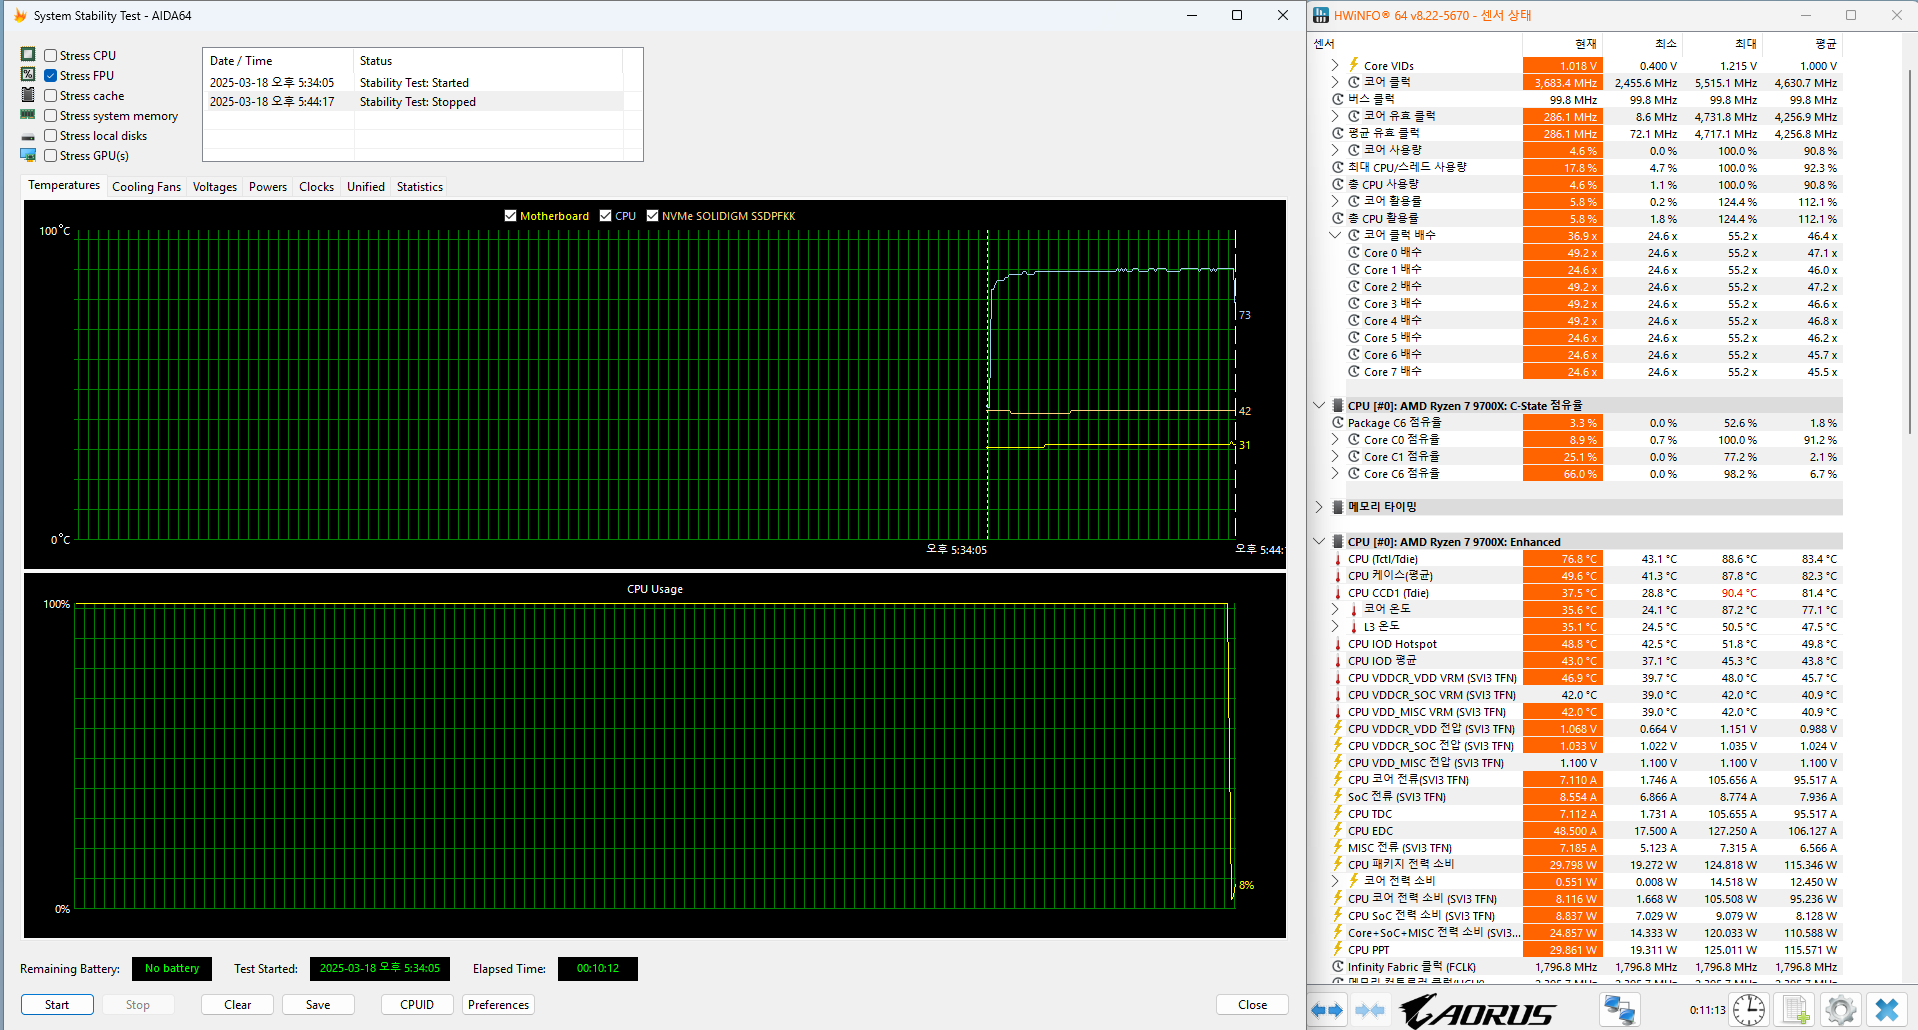Viewport: 1918px width, 1030px height.
Task: Click the thermometer icon beside CPU (Tctl/Tdie)
Action: (x=1338, y=559)
